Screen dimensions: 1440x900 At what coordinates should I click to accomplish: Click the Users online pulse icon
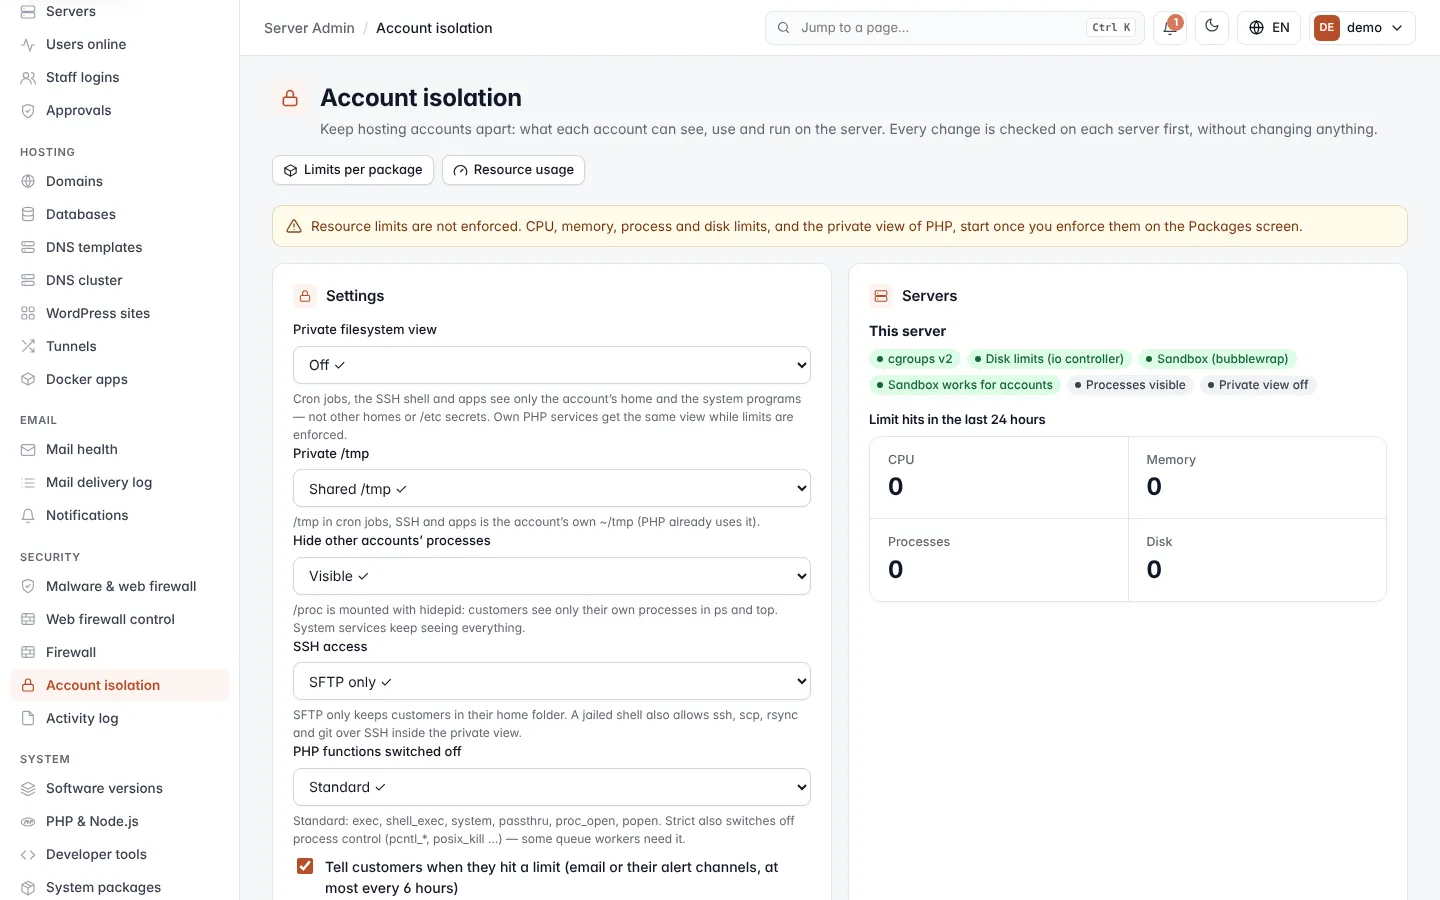click(x=28, y=44)
